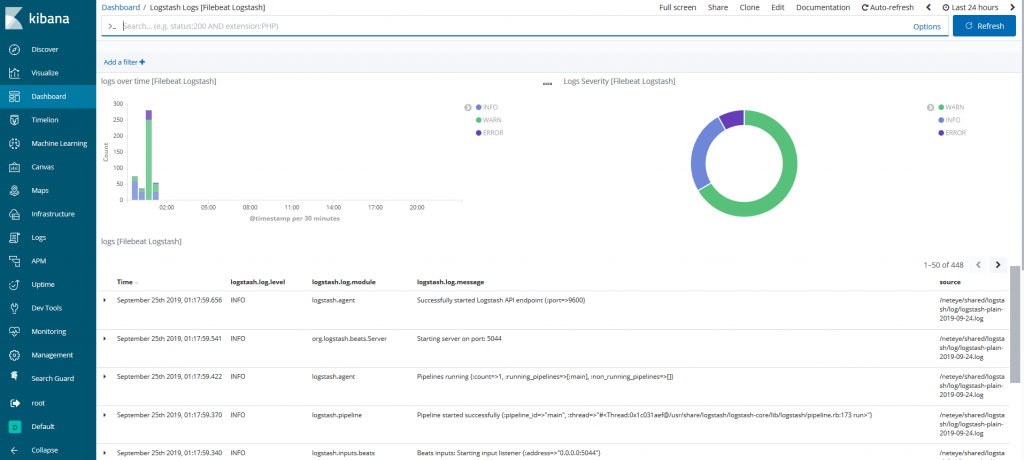Open the Search Guard icon
Image resolution: width=1024 pixels, height=460 pixels.
pos(14,378)
